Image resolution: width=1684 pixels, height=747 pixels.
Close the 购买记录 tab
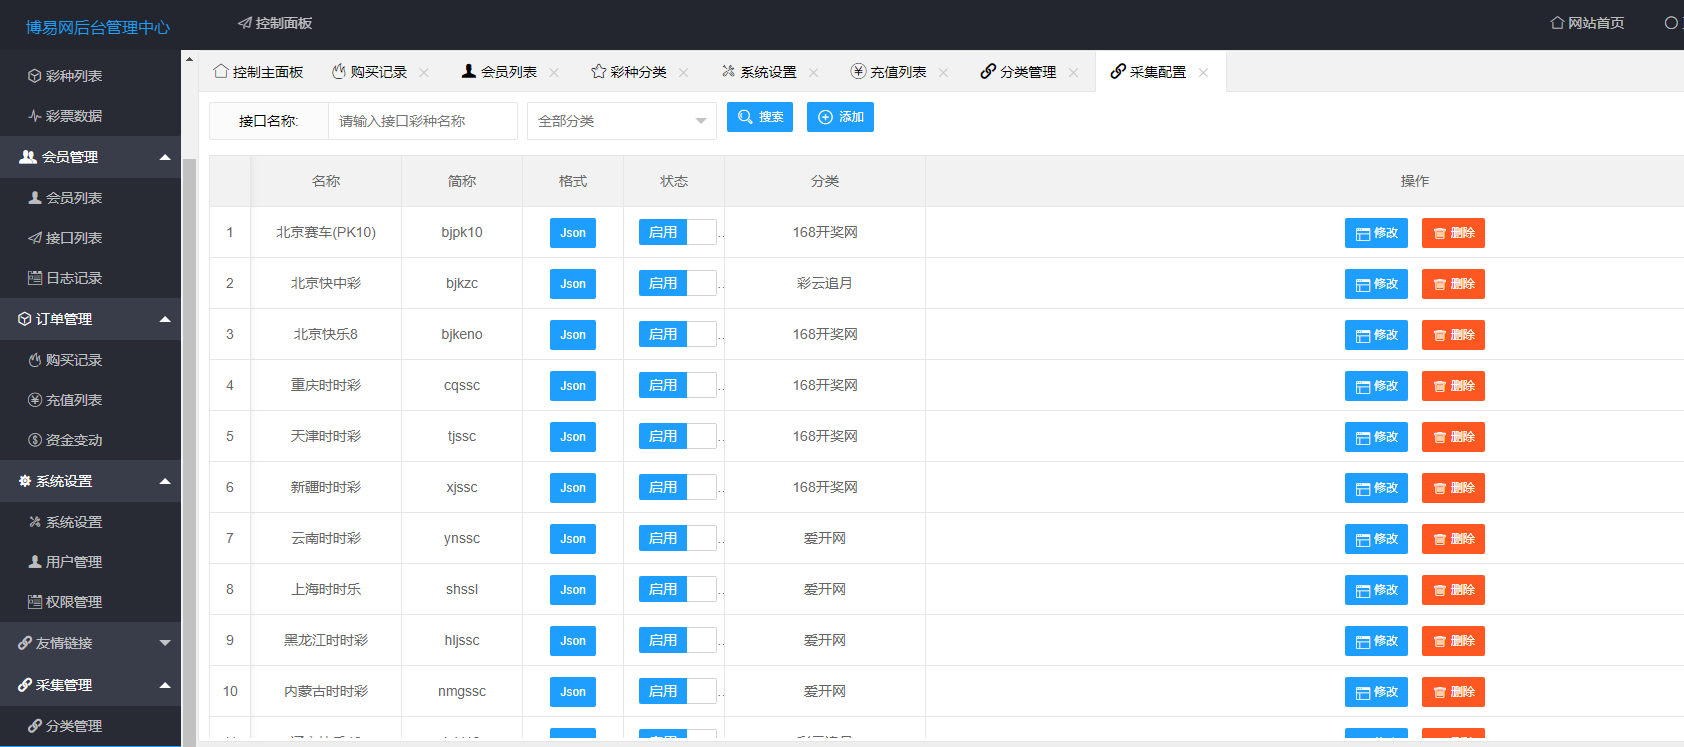pyautogui.click(x=424, y=73)
